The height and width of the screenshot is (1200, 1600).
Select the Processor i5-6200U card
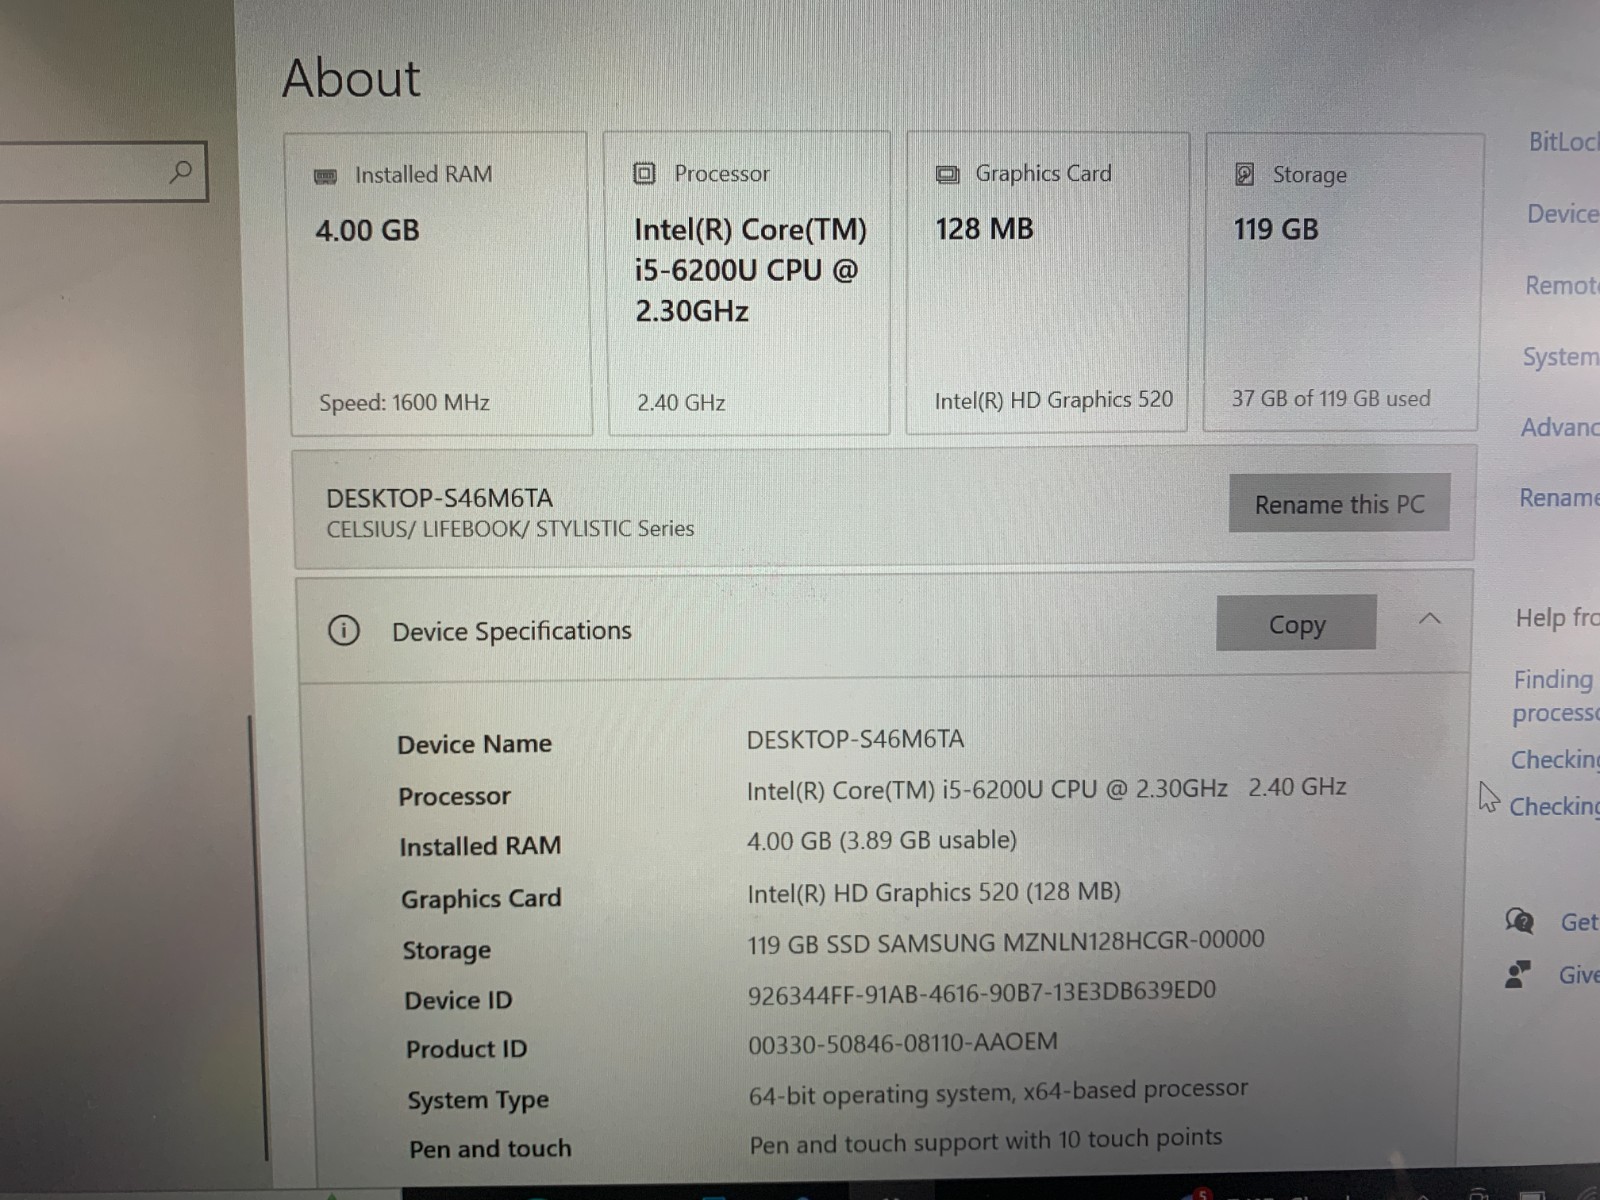click(748, 284)
